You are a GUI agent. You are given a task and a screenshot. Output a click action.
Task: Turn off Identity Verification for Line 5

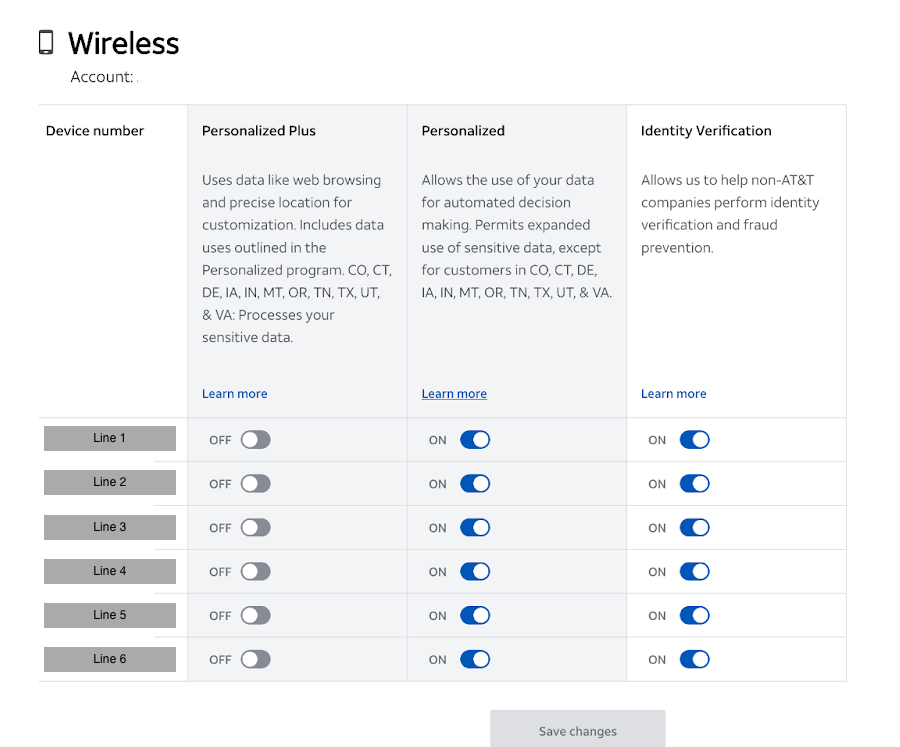[x=694, y=615]
